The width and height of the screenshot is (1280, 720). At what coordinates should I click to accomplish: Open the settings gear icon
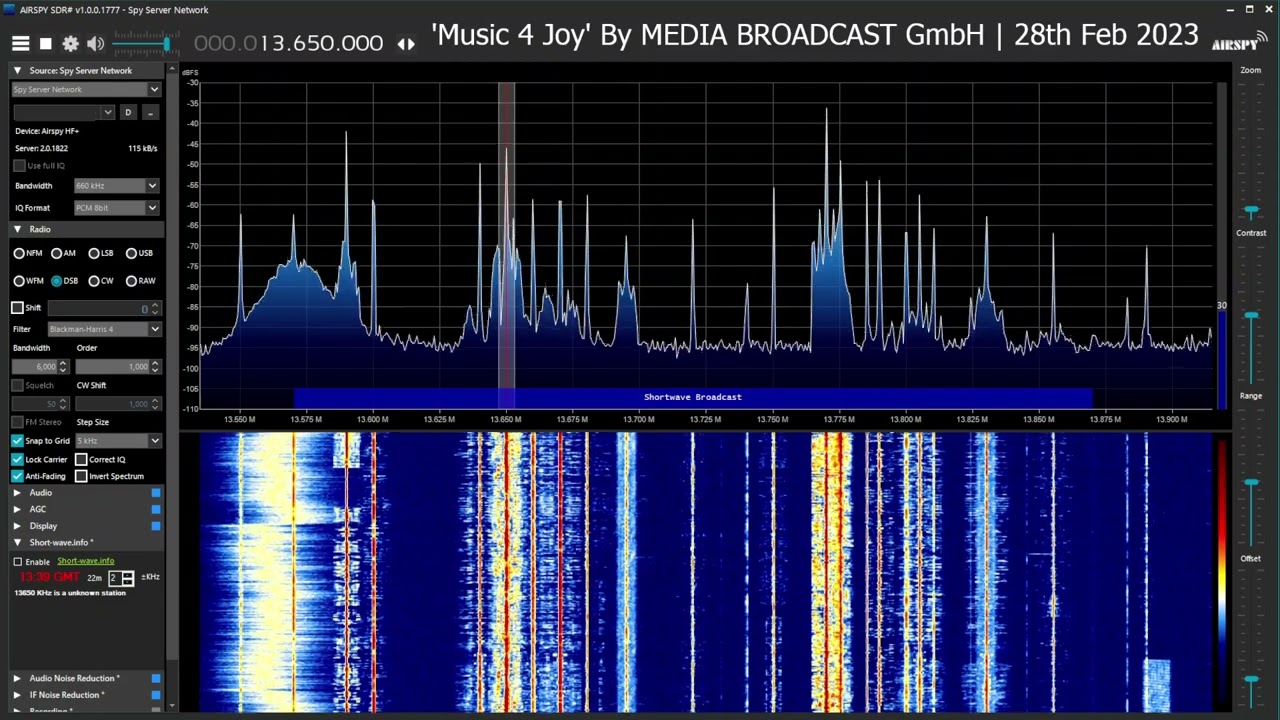coord(70,43)
